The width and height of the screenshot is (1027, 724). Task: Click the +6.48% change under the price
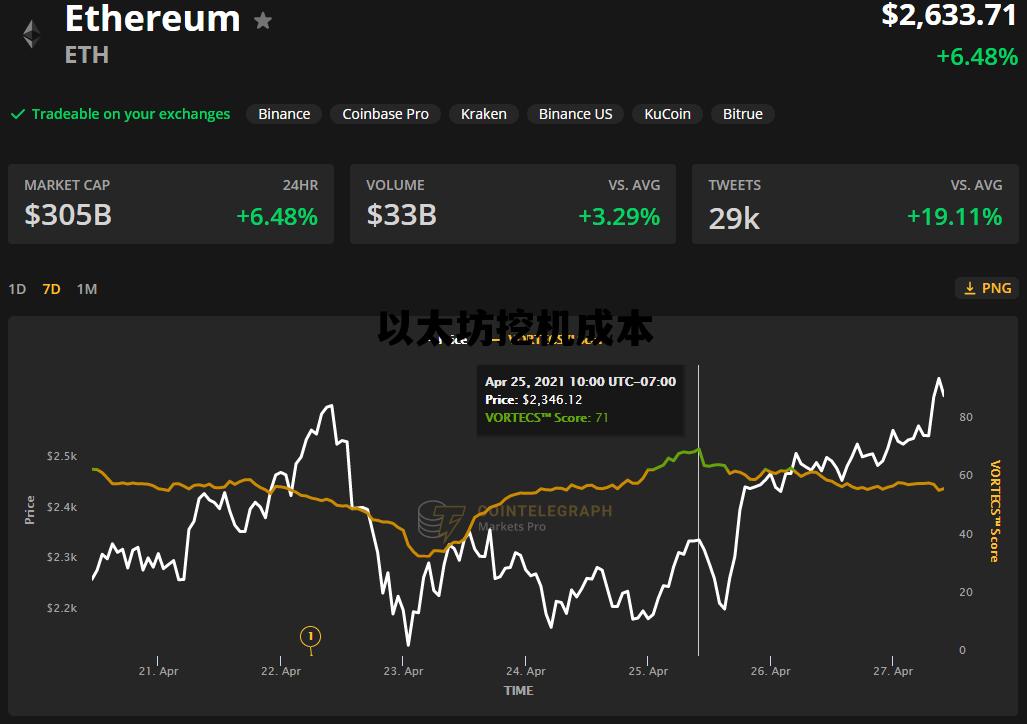coord(977,57)
